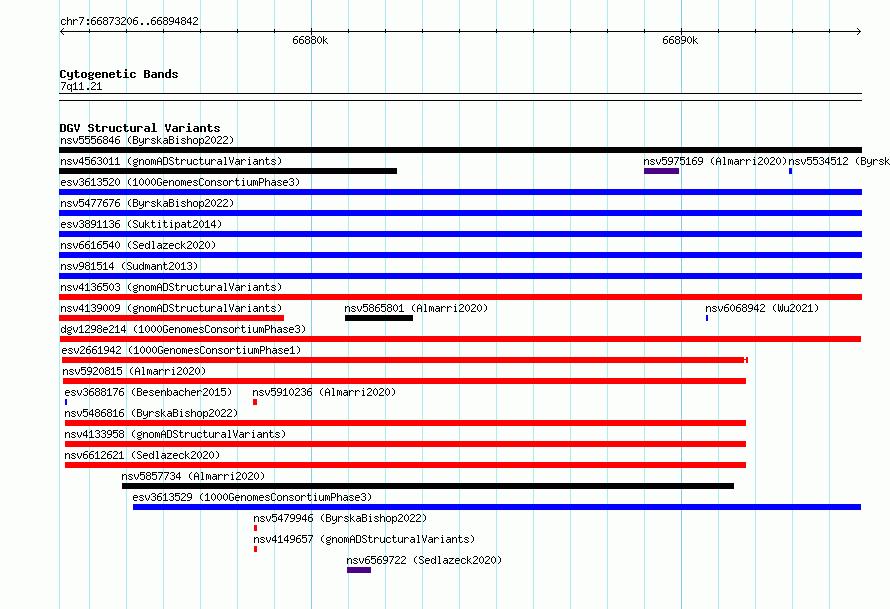Click the nsv6068942 (Wu2021) label
The width and height of the screenshot is (890, 609).
pyautogui.click(x=762, y=308)
